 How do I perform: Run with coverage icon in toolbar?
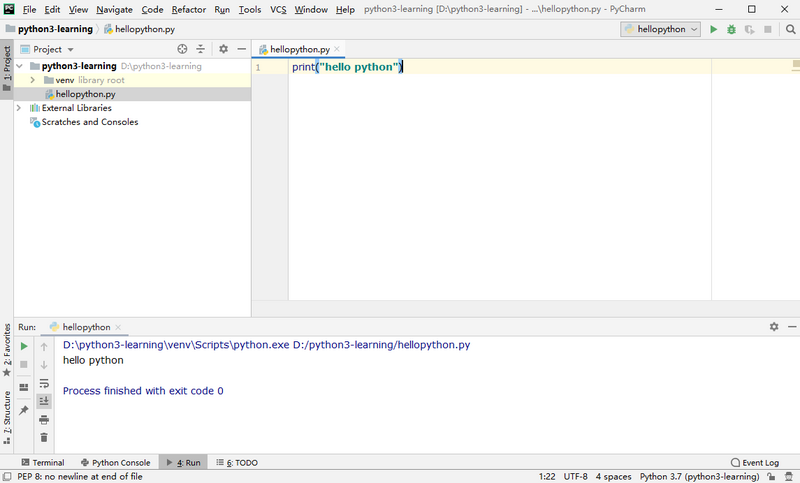(749, 30)
